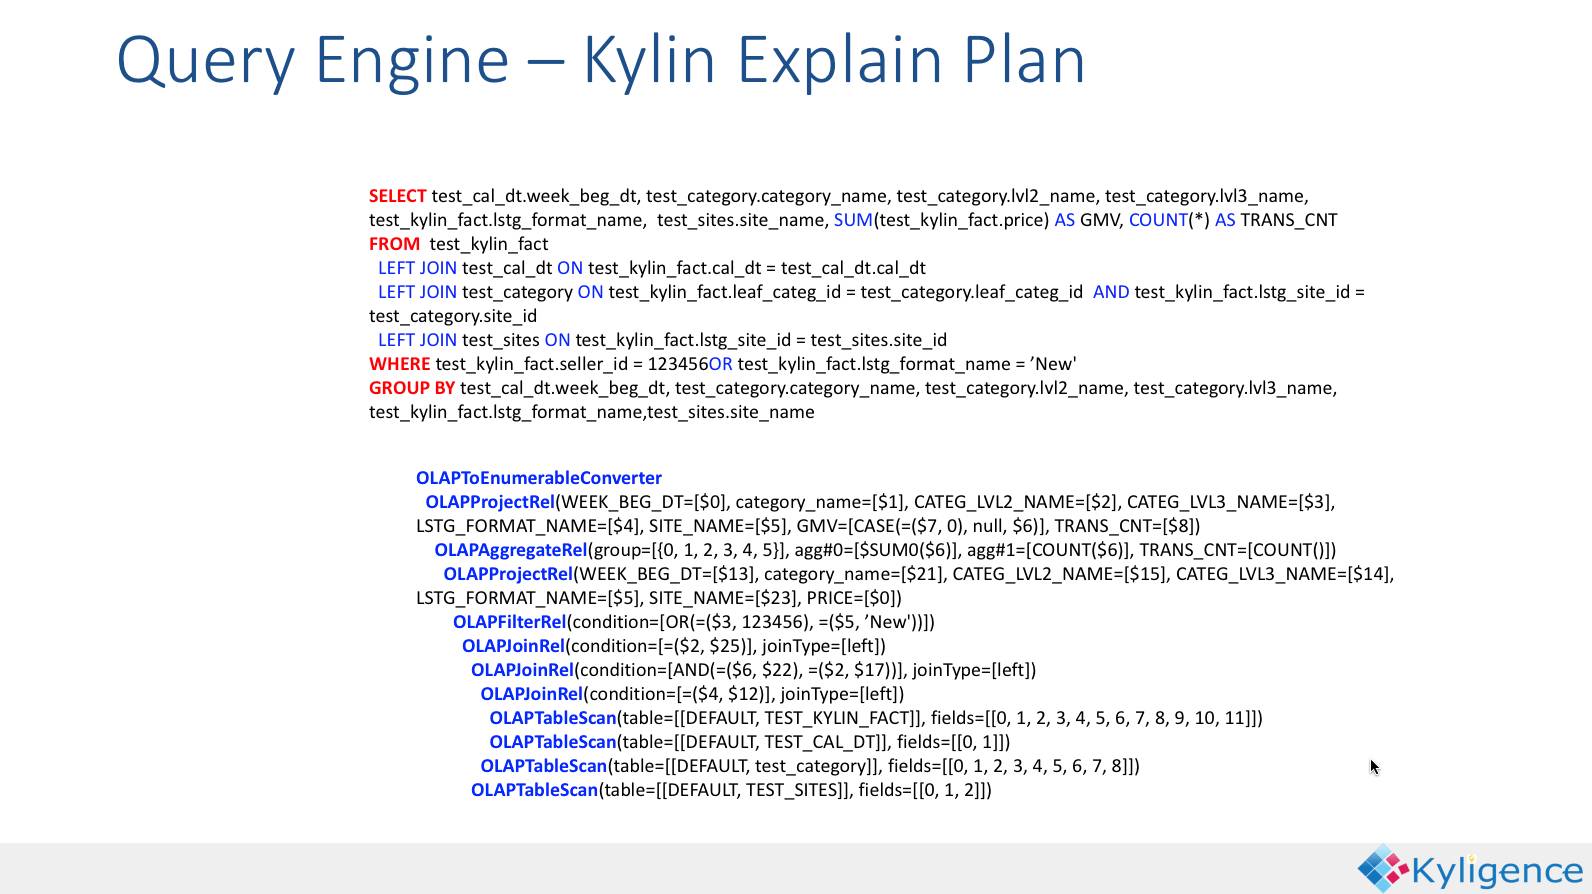Click LEFT JOIN before test_cal_dt
This screenshot has height=894, width=1592.
pos(417,268)
